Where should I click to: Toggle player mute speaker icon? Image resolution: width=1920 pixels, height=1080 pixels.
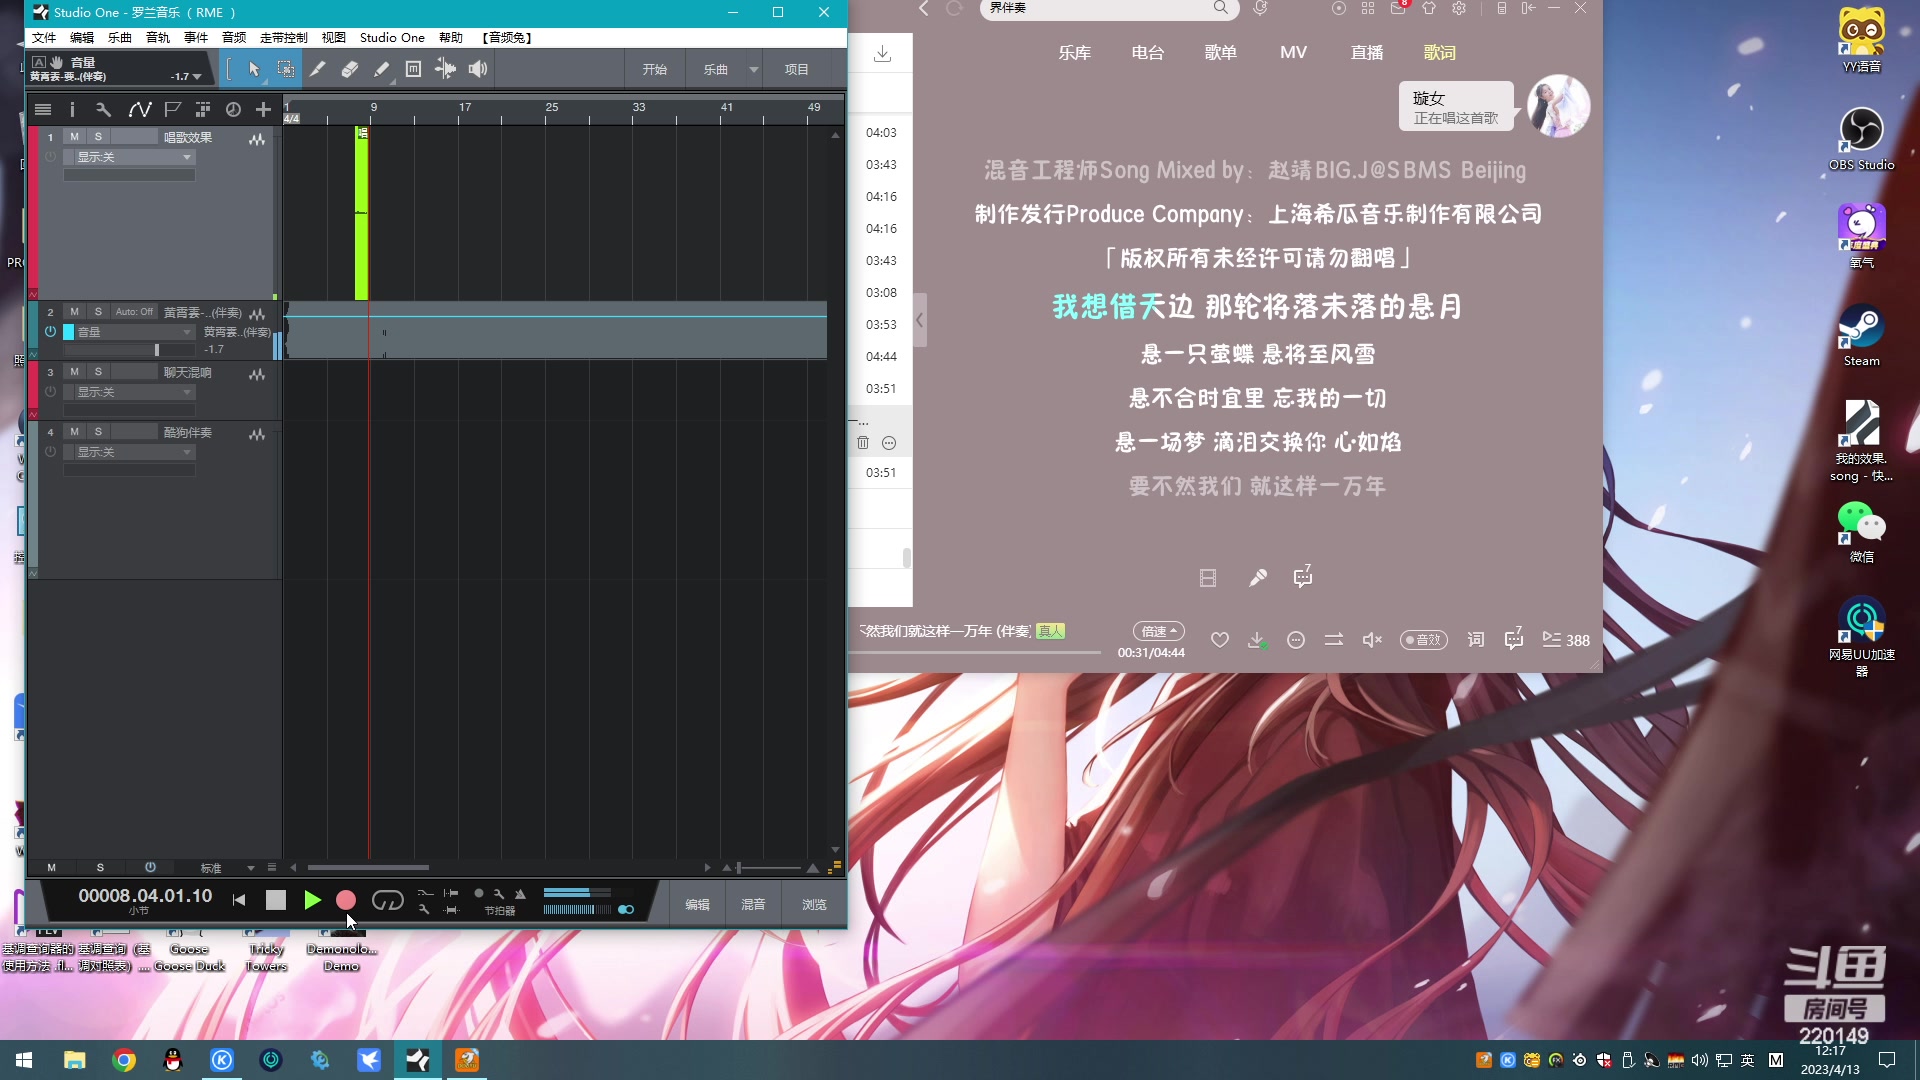pos(1372,640)
